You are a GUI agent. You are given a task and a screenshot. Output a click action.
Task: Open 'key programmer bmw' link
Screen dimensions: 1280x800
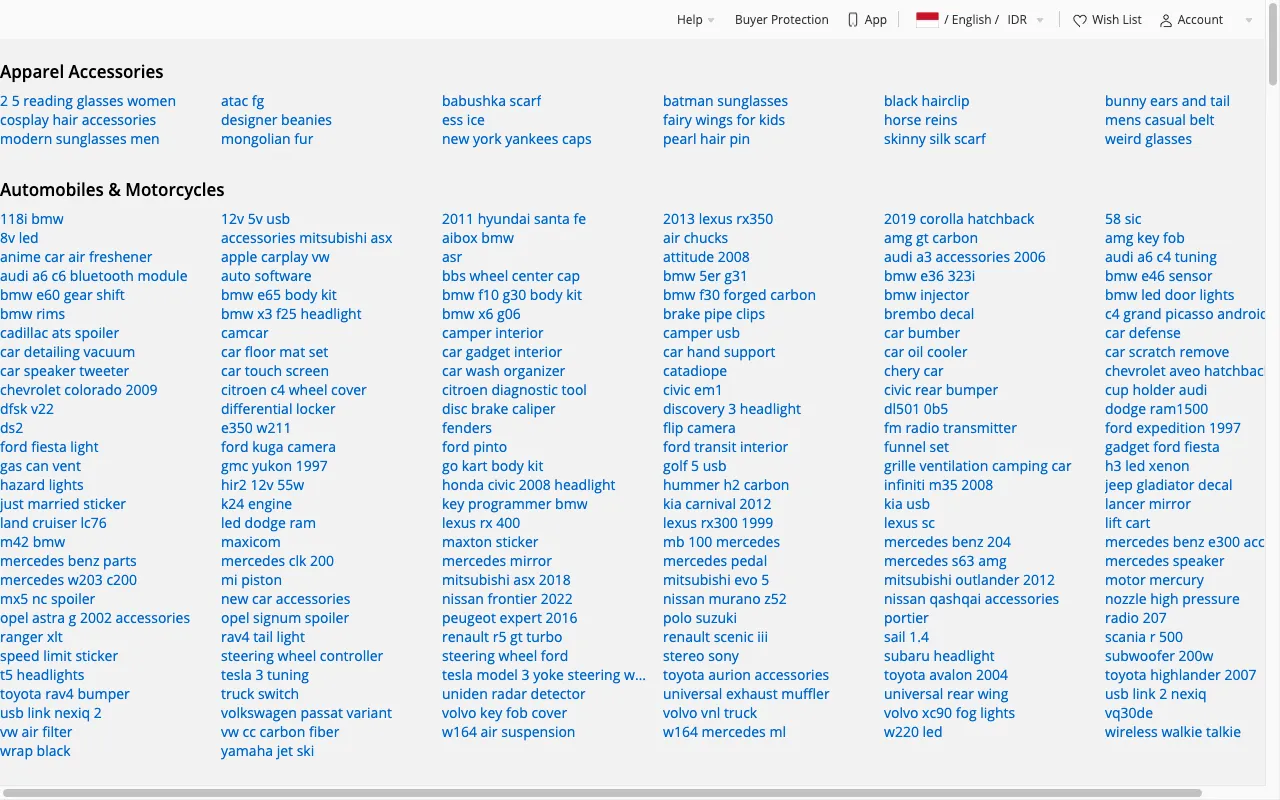[515, 504]
